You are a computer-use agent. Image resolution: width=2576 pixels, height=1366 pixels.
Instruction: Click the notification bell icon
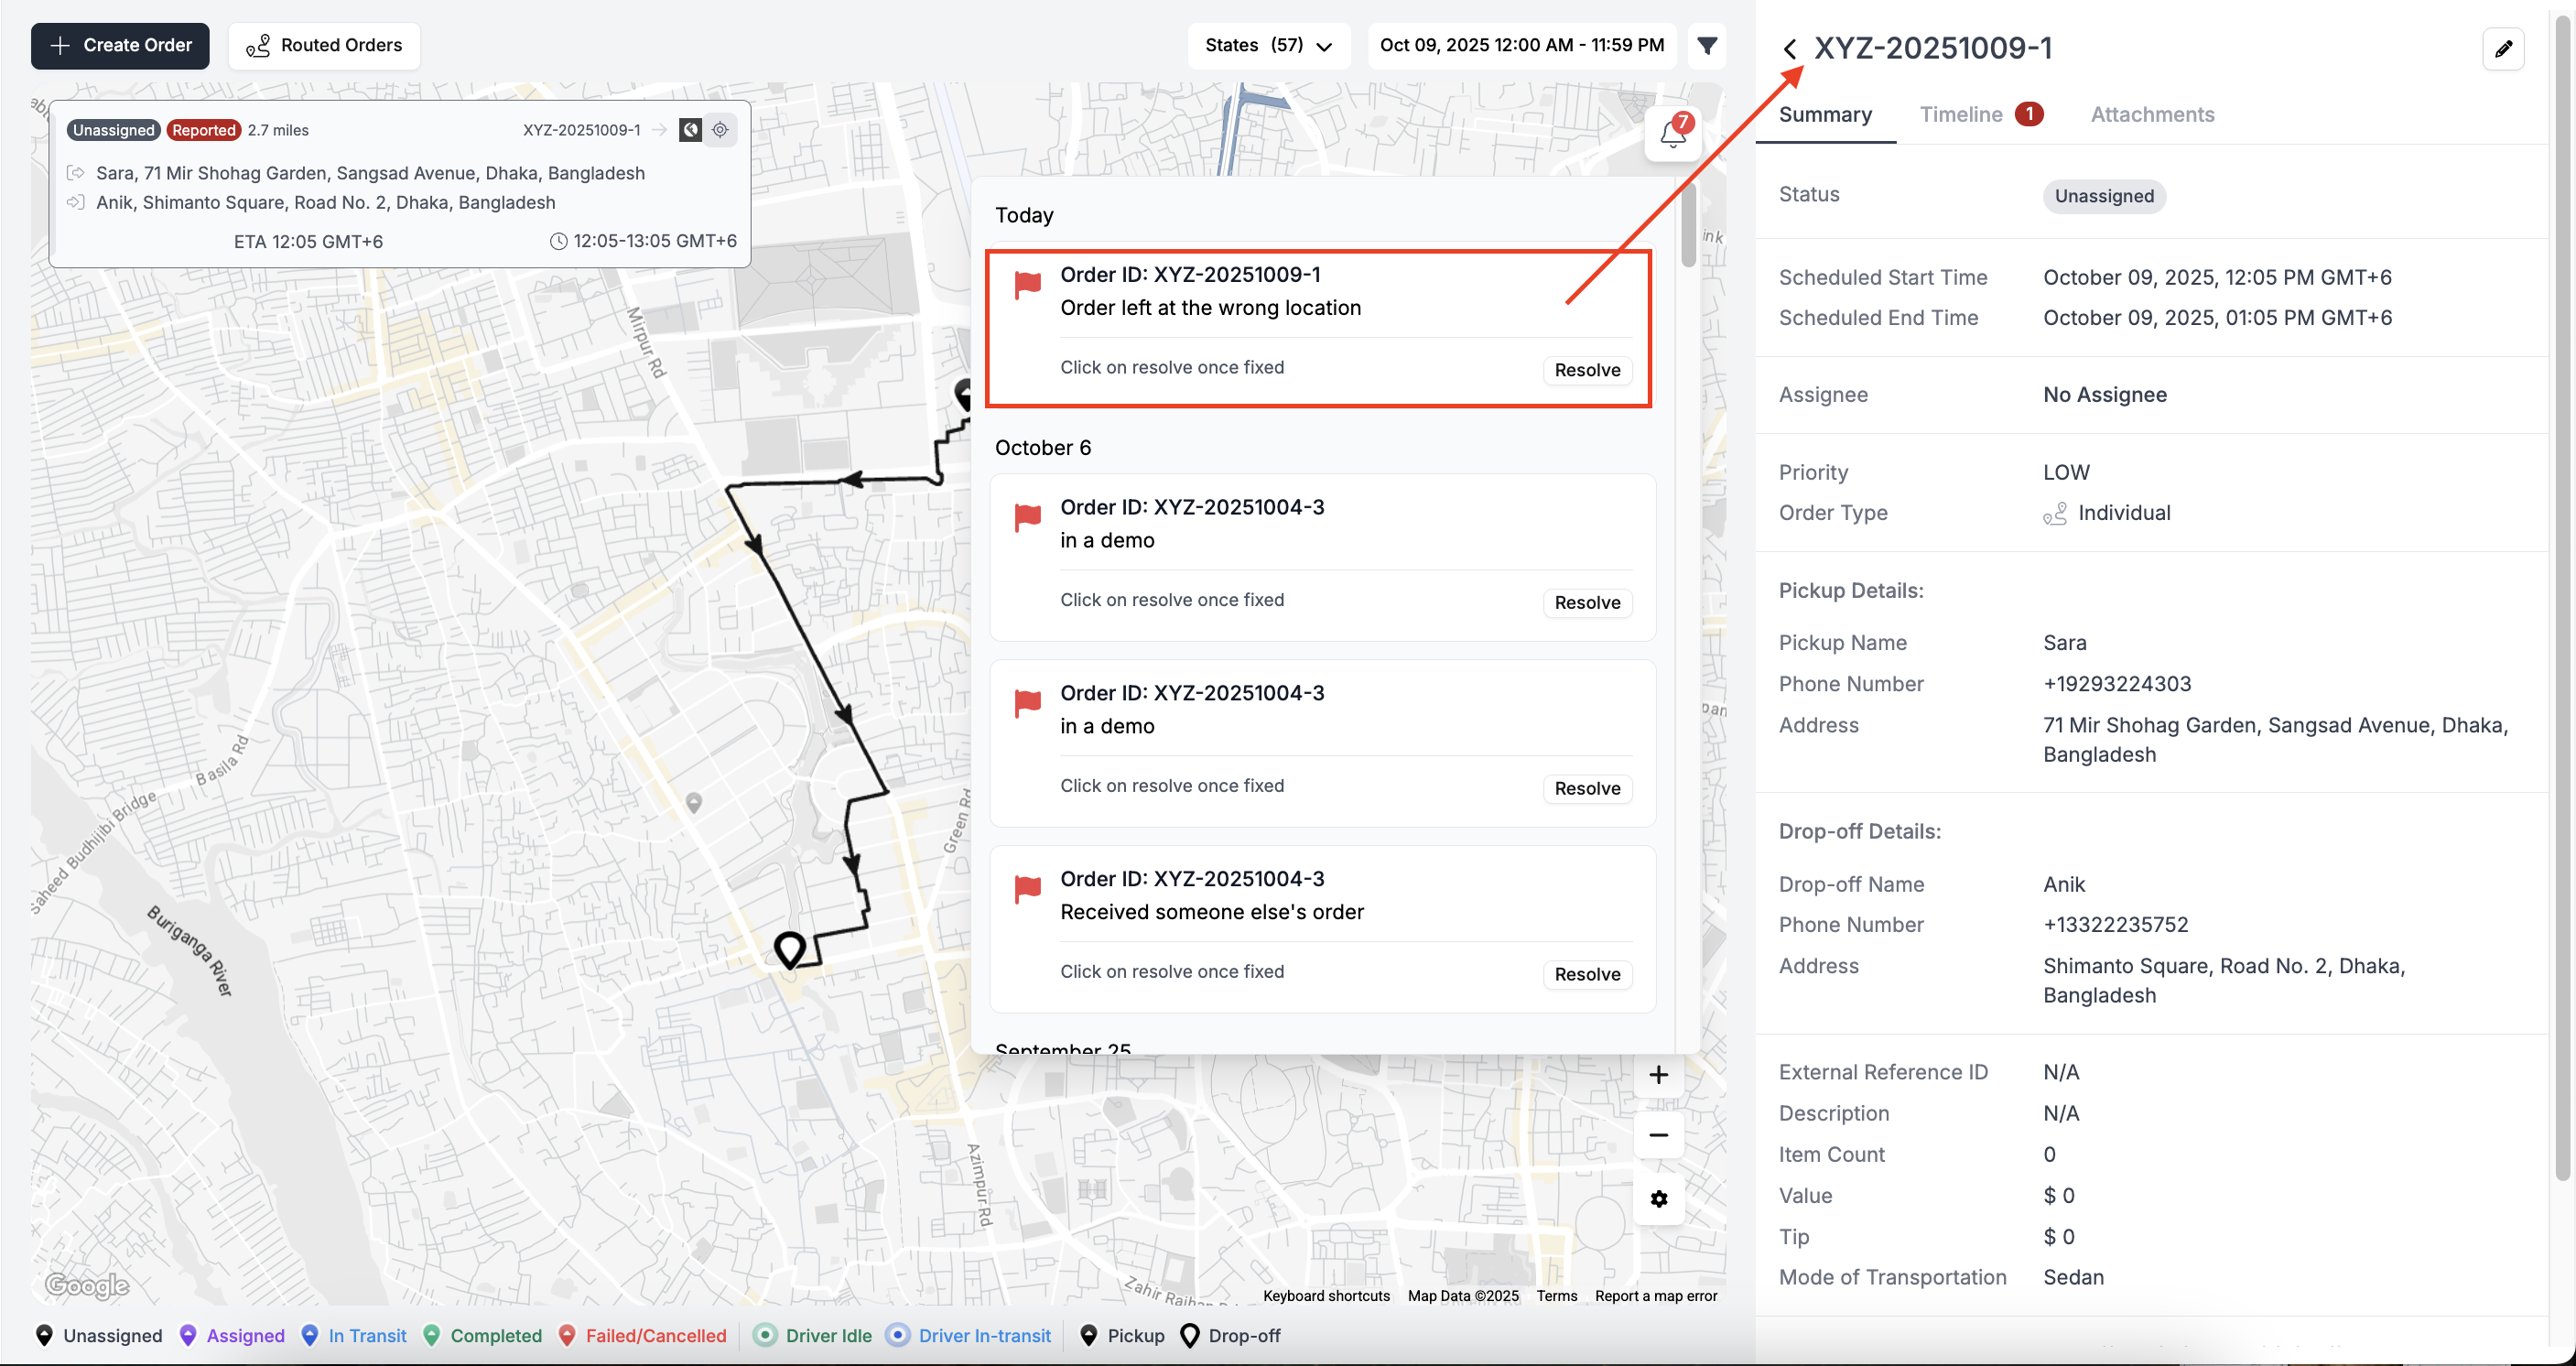[1672, 133]
